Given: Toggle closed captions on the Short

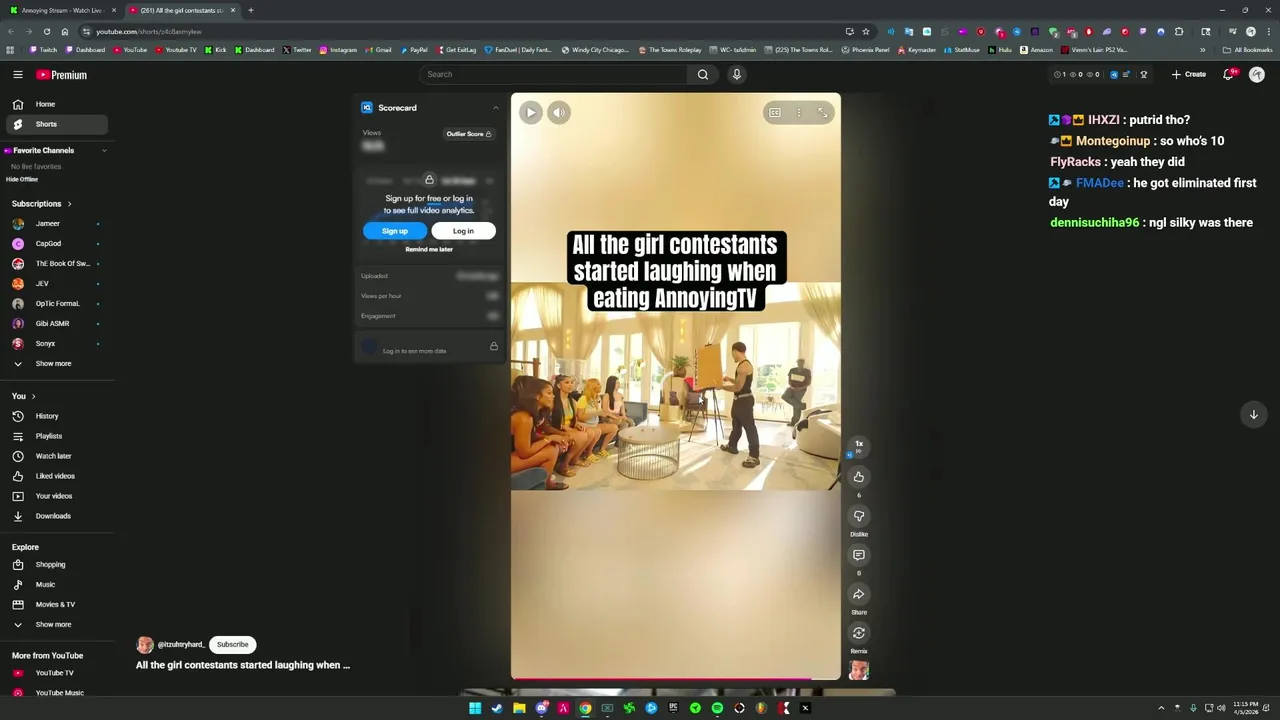Looking at the screenshot, I should pyautogui.click(x=774, y=113).
